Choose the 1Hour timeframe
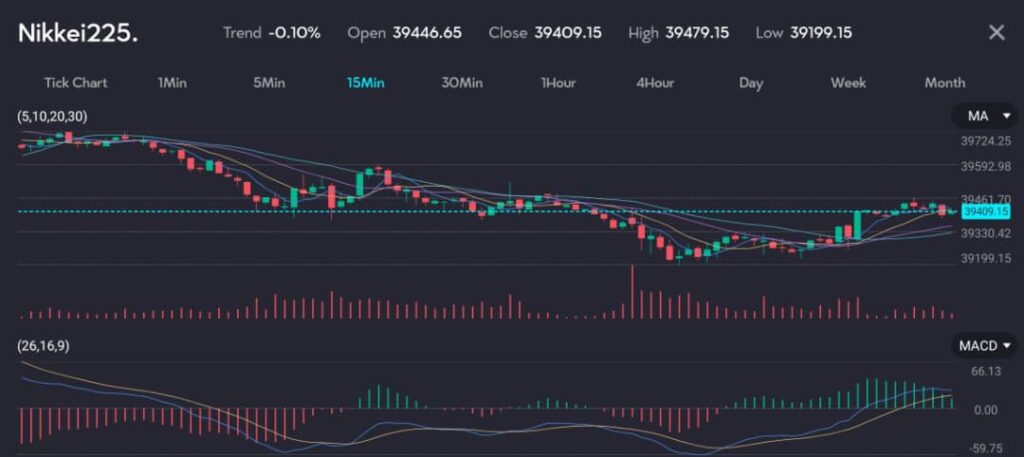1024x457 pixels. (558, 83)
